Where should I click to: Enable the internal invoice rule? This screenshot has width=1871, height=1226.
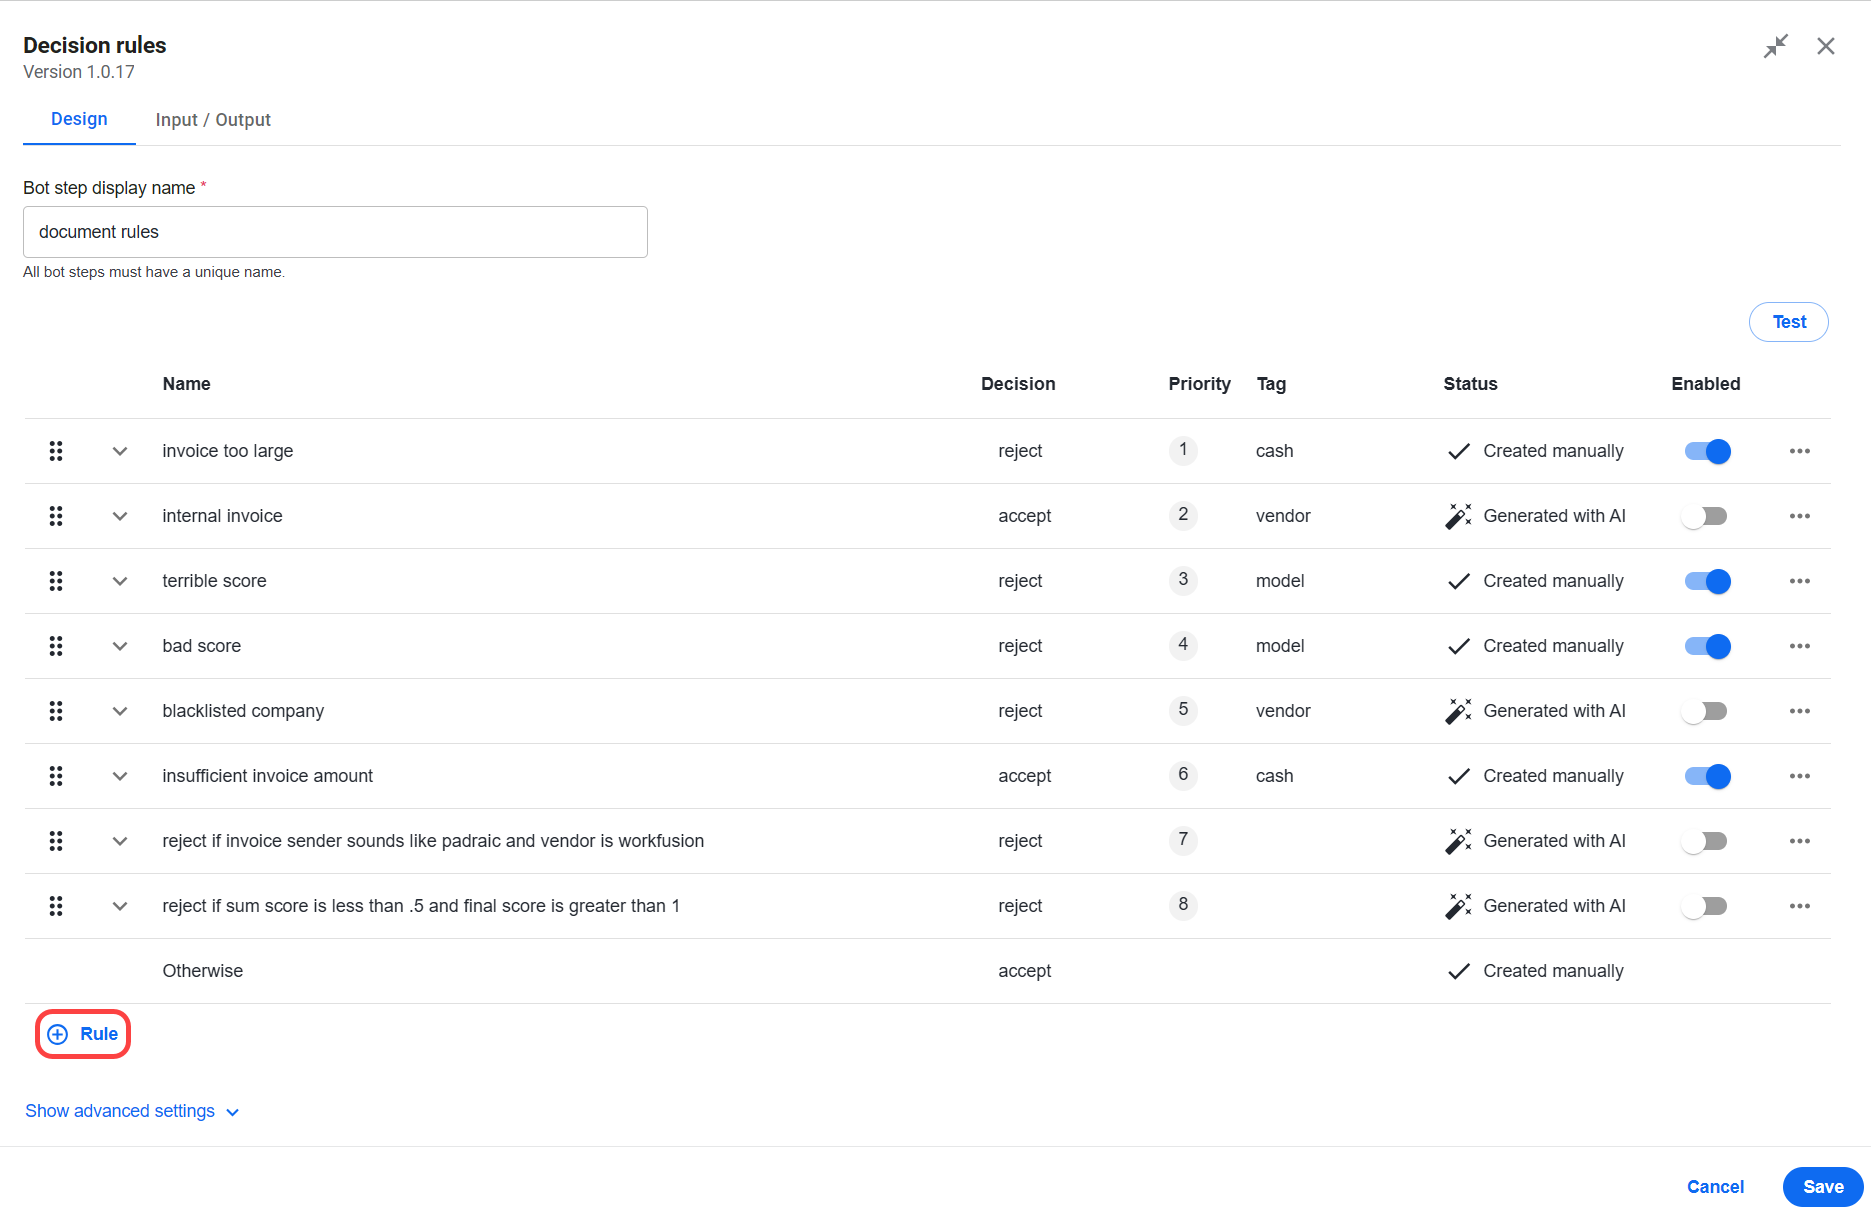pos(1705,516)
